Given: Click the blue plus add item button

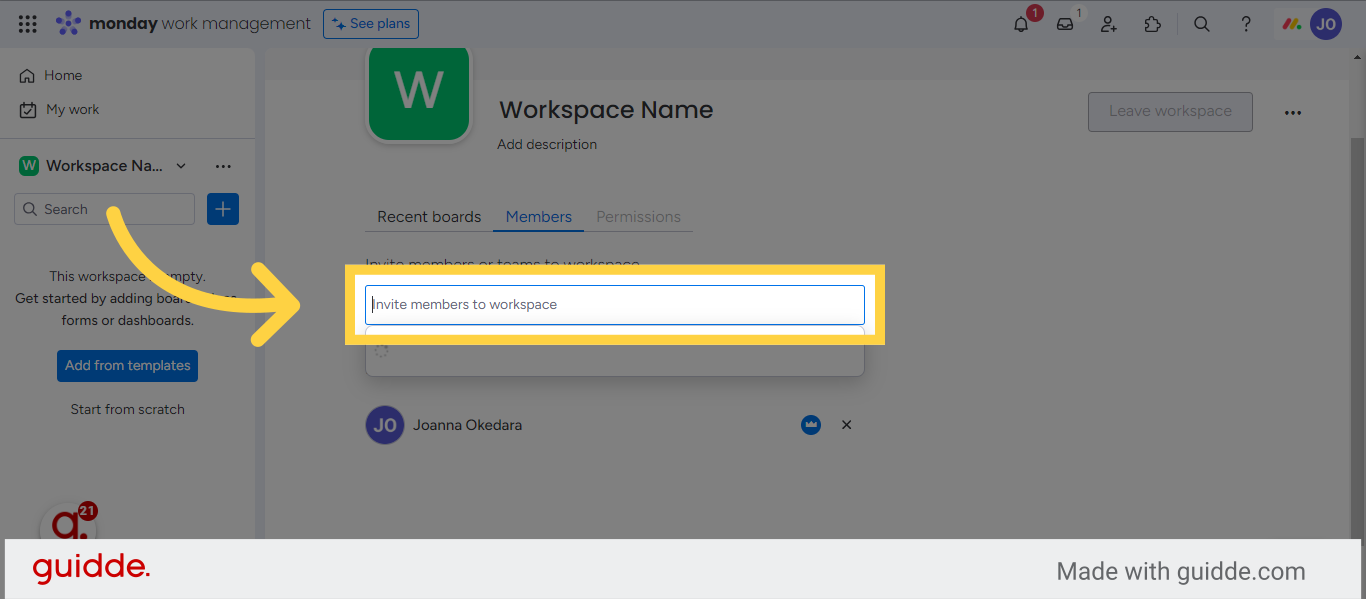Looking at the screenshot, I should 223,209.
